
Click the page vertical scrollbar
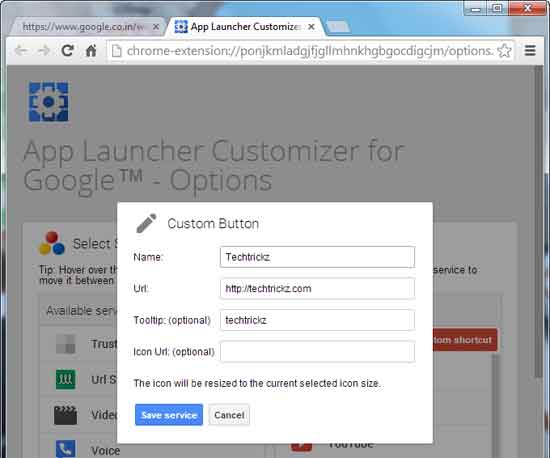tap(538, 221)
